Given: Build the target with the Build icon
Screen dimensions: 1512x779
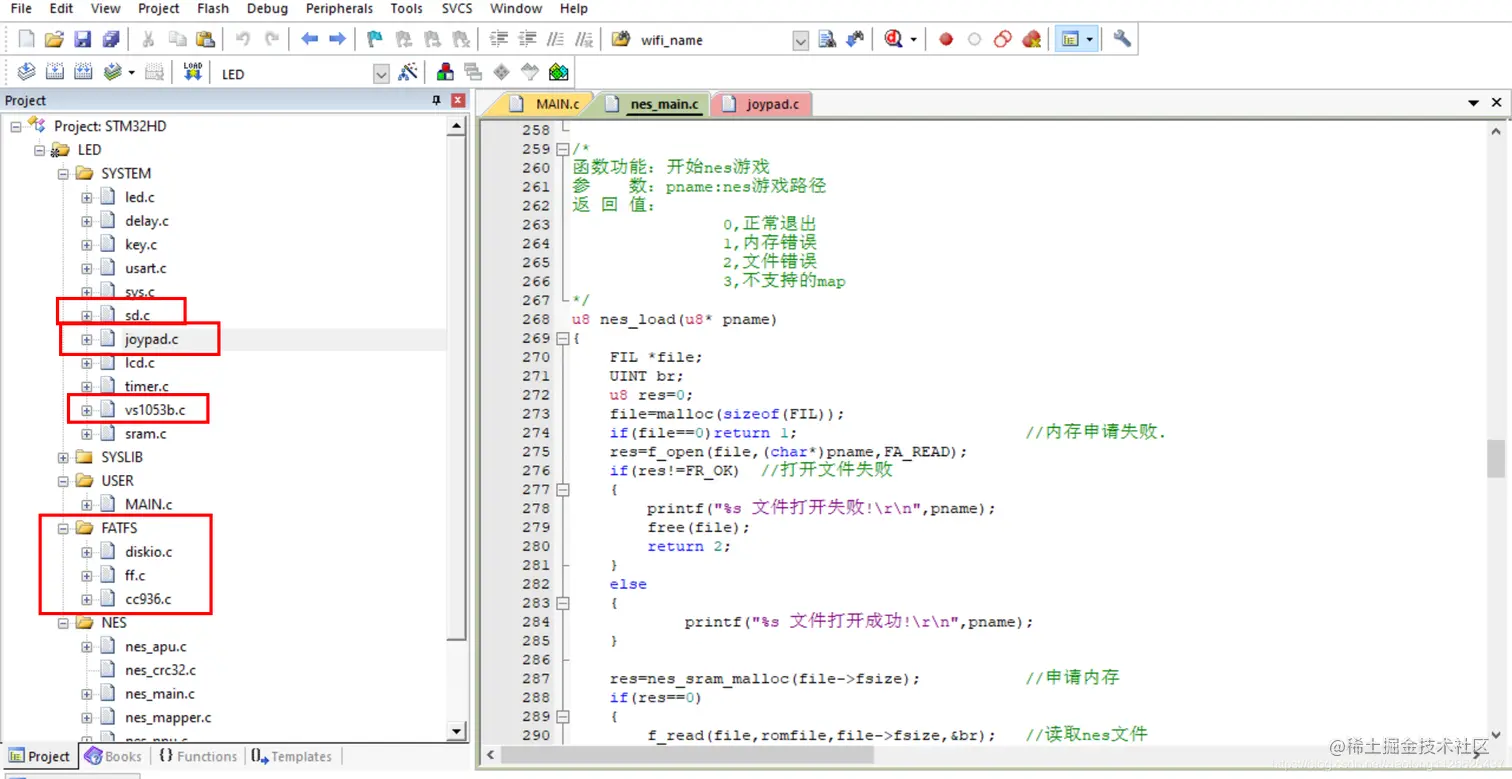Looking at the screenshot, I should (55, 72).
